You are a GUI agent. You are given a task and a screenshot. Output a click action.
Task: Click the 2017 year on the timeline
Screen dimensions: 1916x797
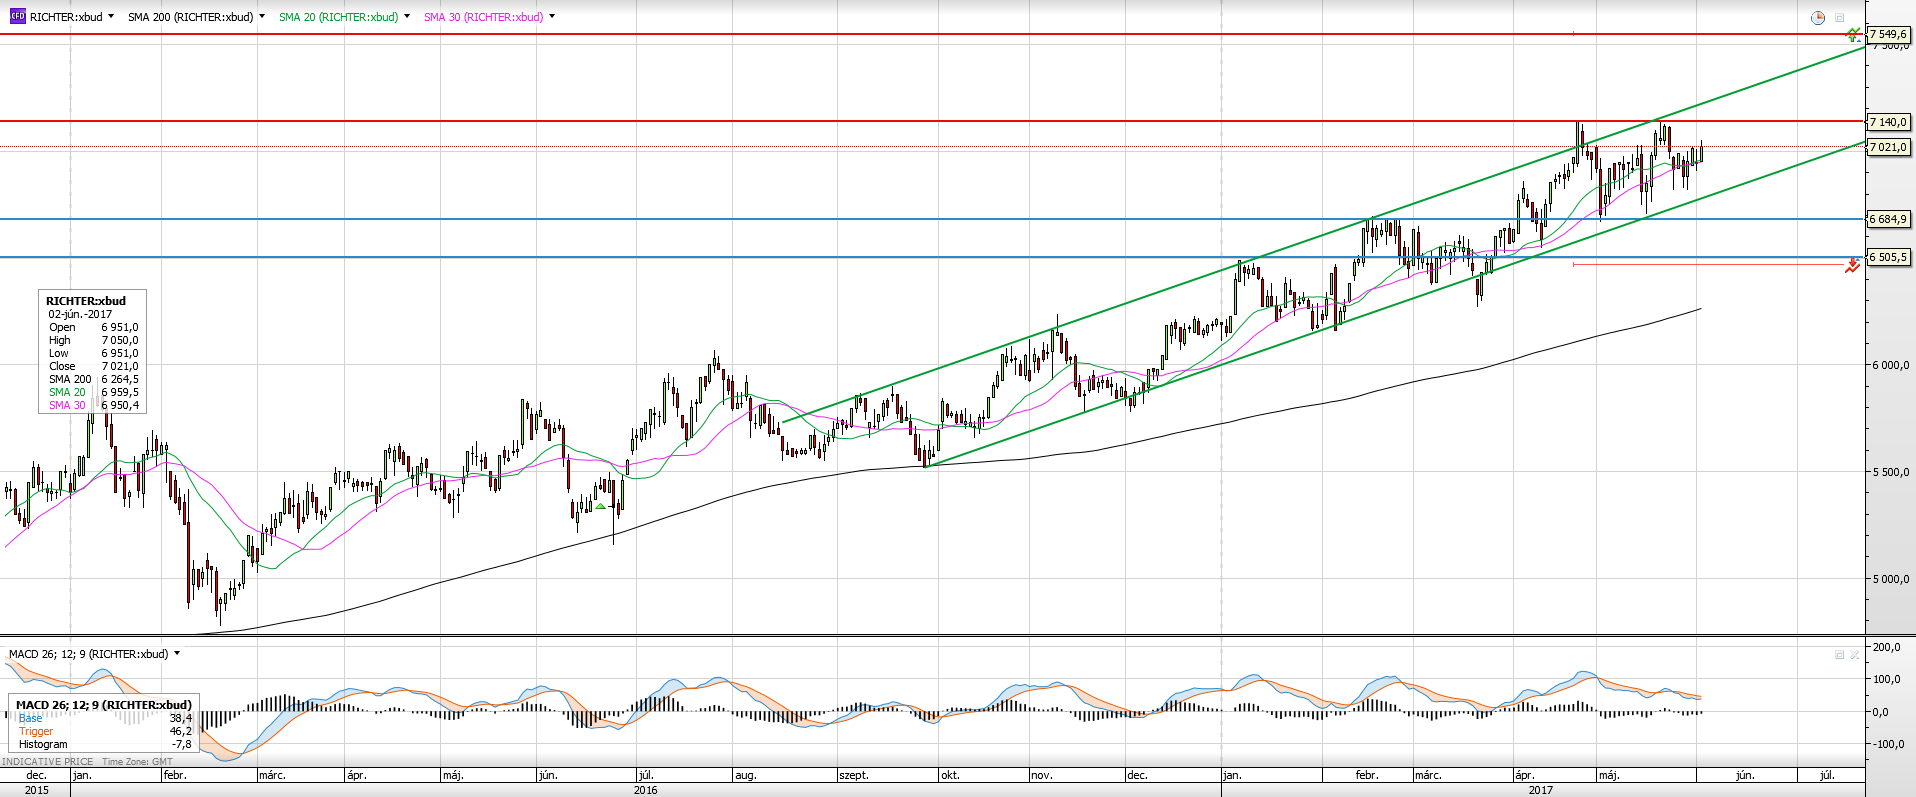pyautogui.click(x=1541, y=790)
